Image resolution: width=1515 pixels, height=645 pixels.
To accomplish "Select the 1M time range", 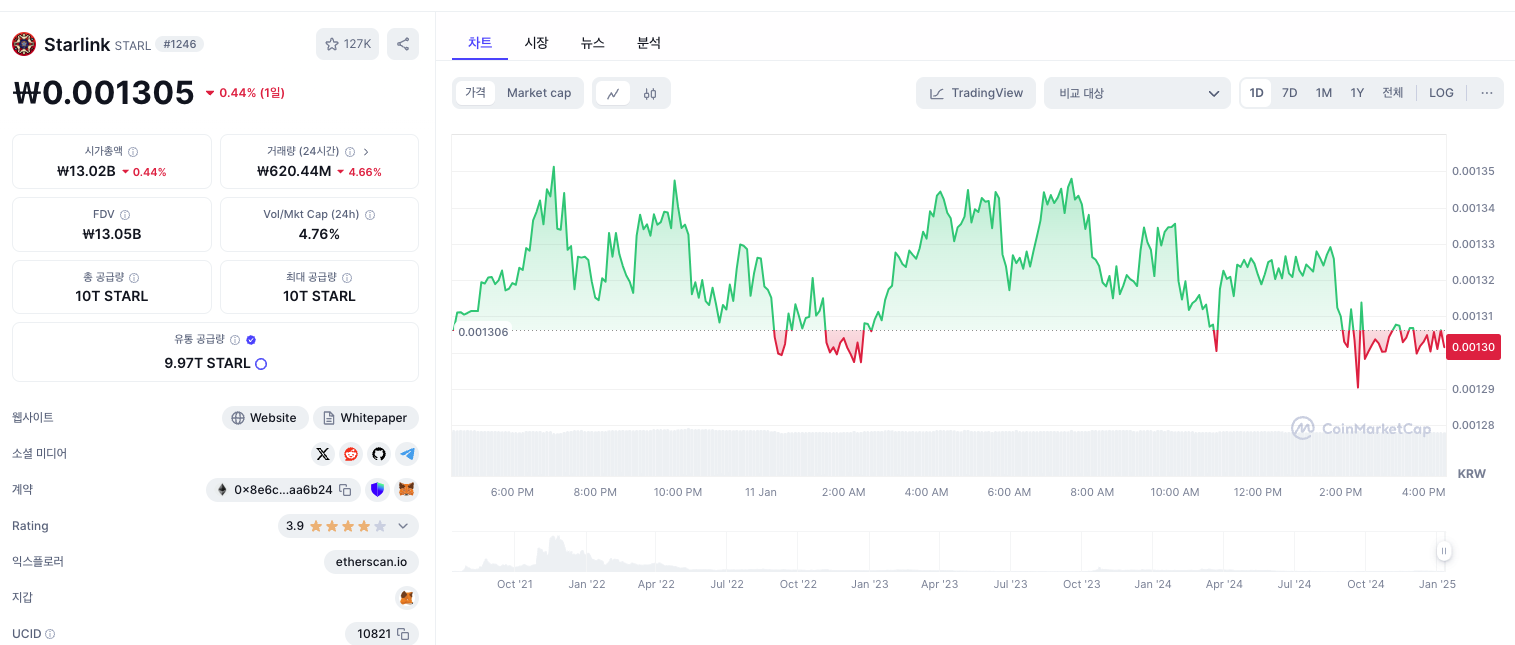I will (x=1324, y=93).
